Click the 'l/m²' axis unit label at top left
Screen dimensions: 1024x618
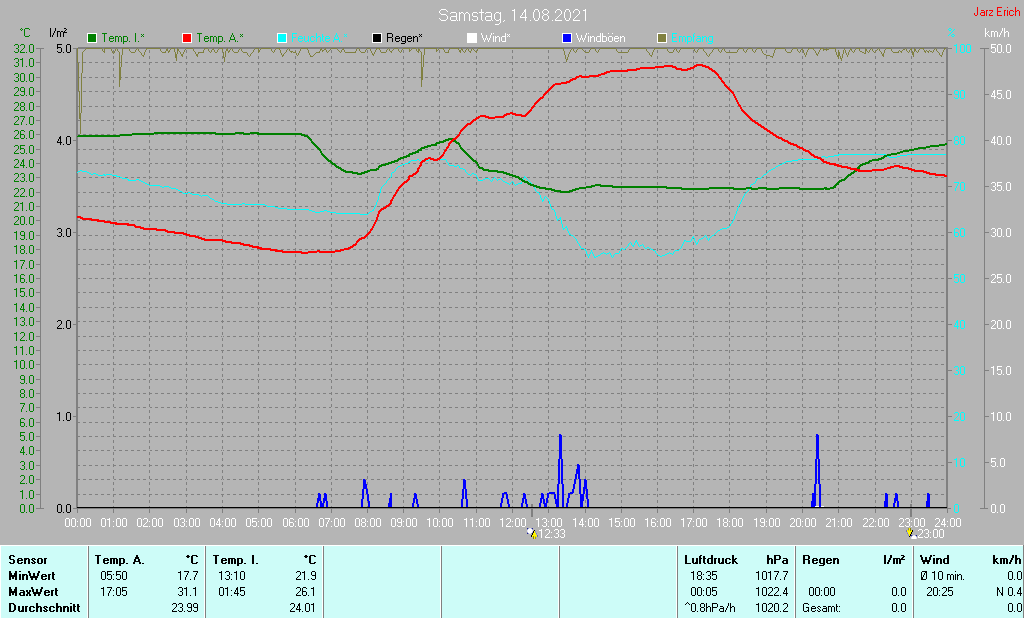point(58,33)
